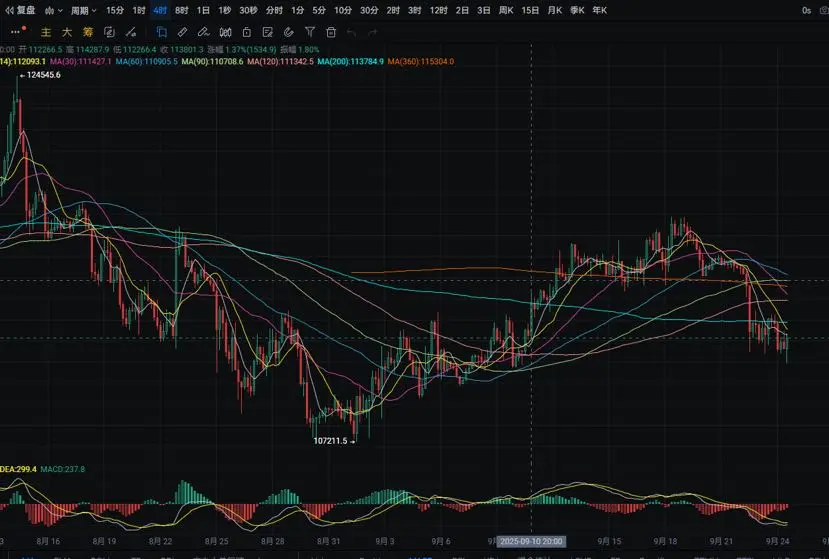This screenshot has height=559, width=829.
Task: Click the 124545.6 high price label
Action: [43, 75]
